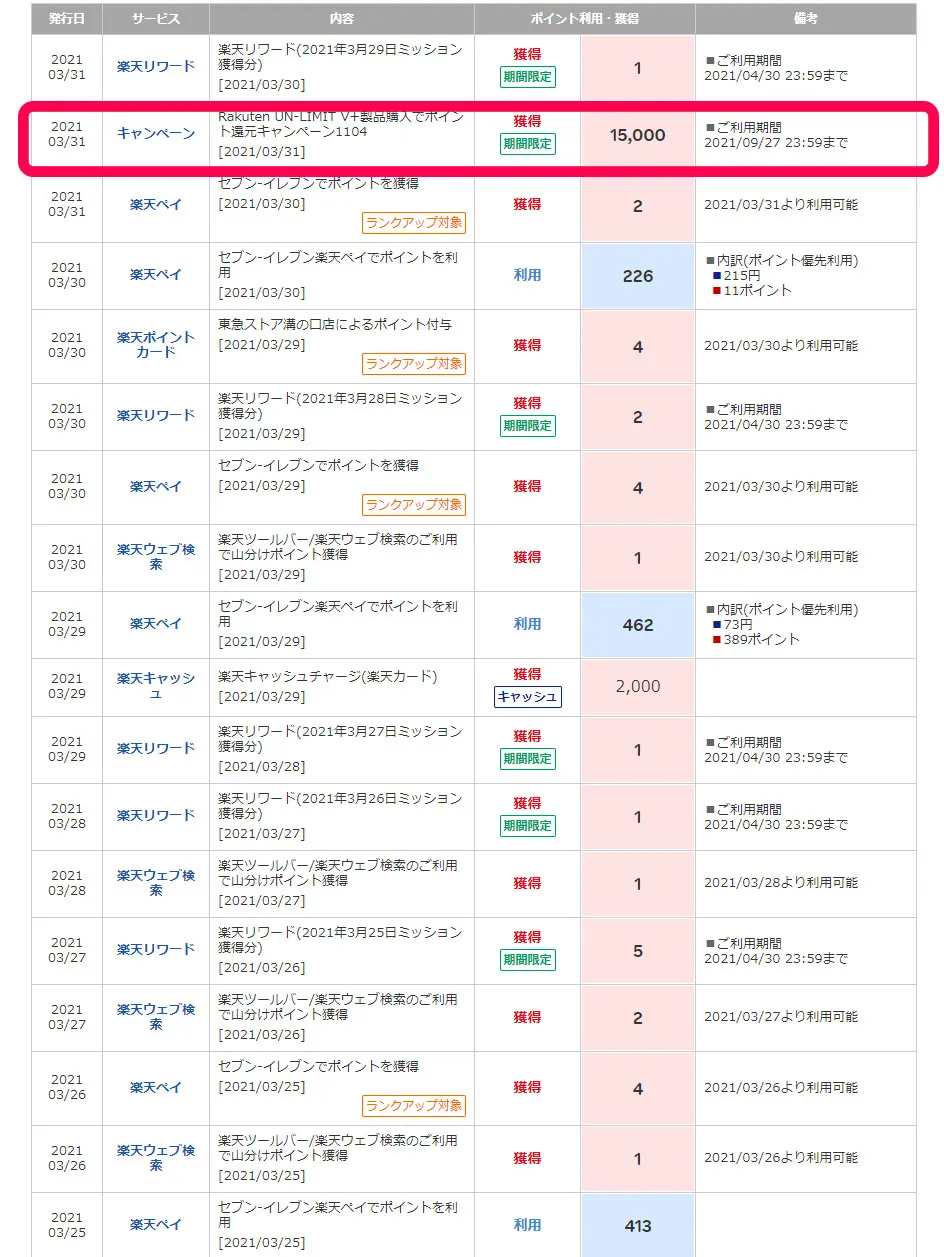Select the 発行日 column header
944x1257 pixels.
pos(66,19)
